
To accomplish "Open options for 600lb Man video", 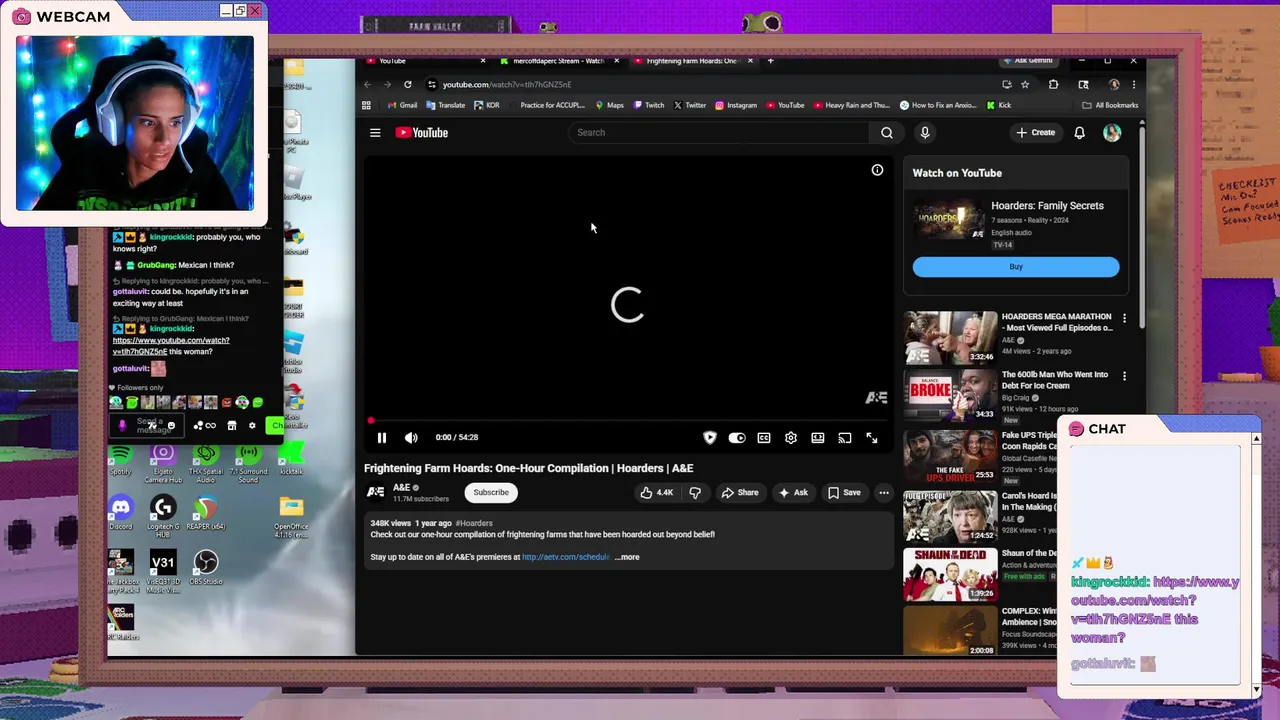I will 1124,377.
